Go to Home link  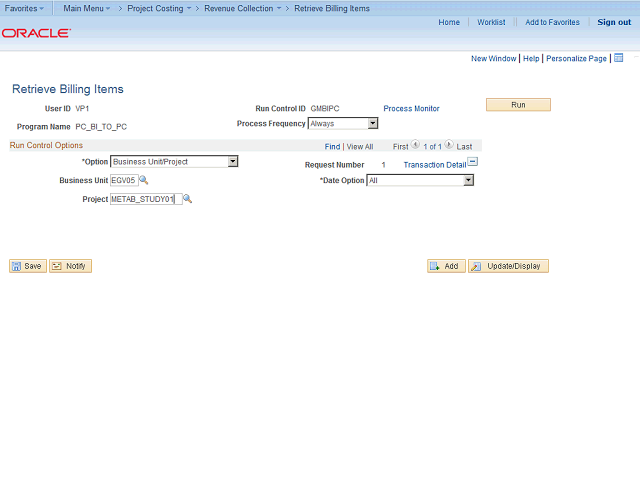coord(449,22)
